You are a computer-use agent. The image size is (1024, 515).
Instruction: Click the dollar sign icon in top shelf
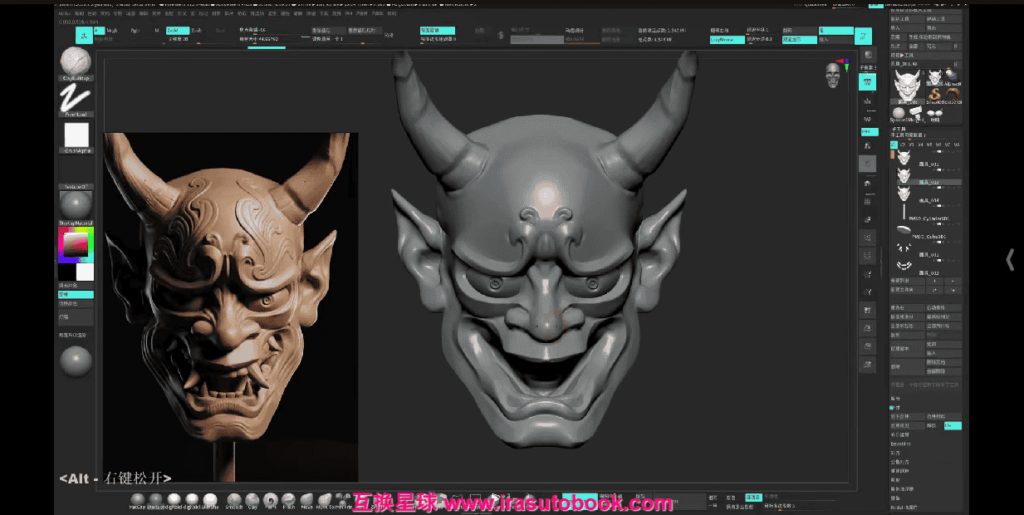point(501,35)
